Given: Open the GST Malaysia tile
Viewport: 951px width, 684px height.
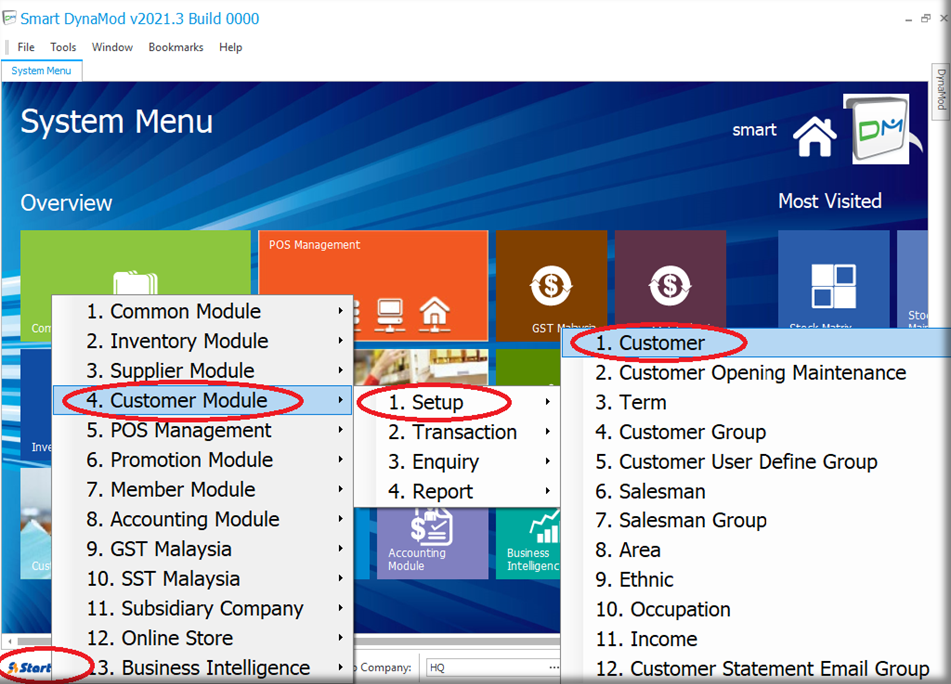Looking at the screenshot, I should tap(551, 286).
